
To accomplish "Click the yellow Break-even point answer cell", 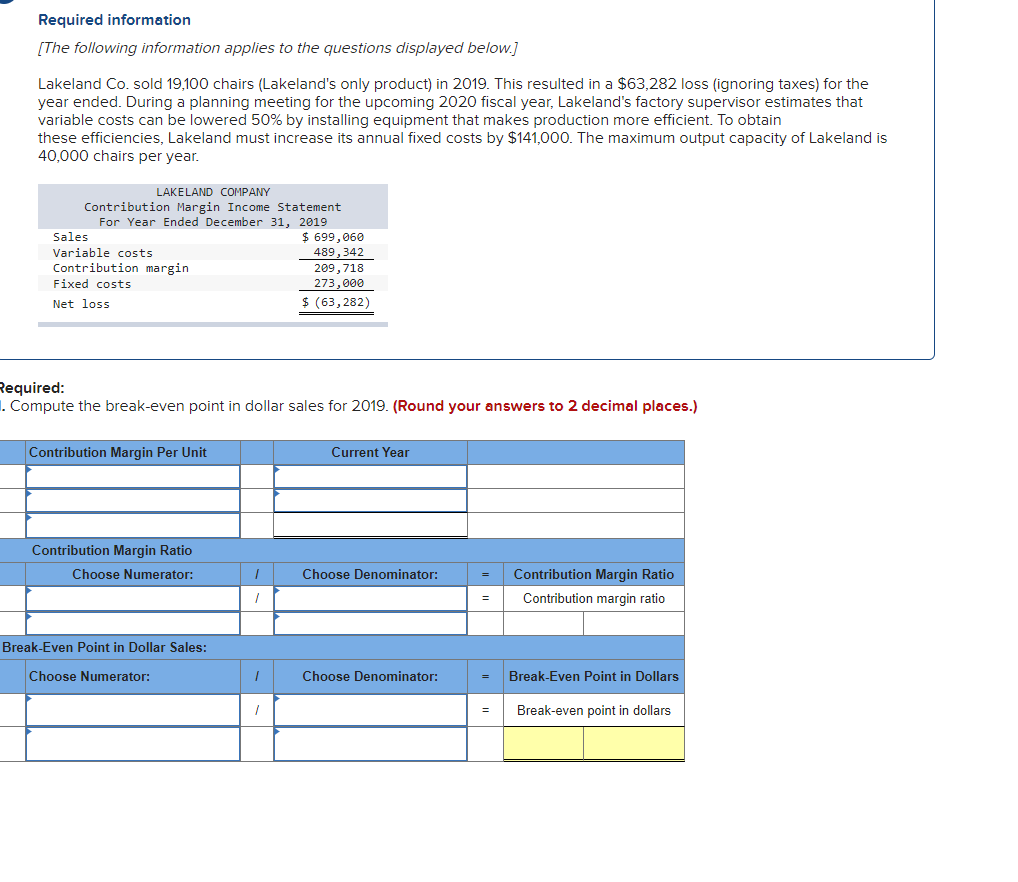I will [545, 742].
